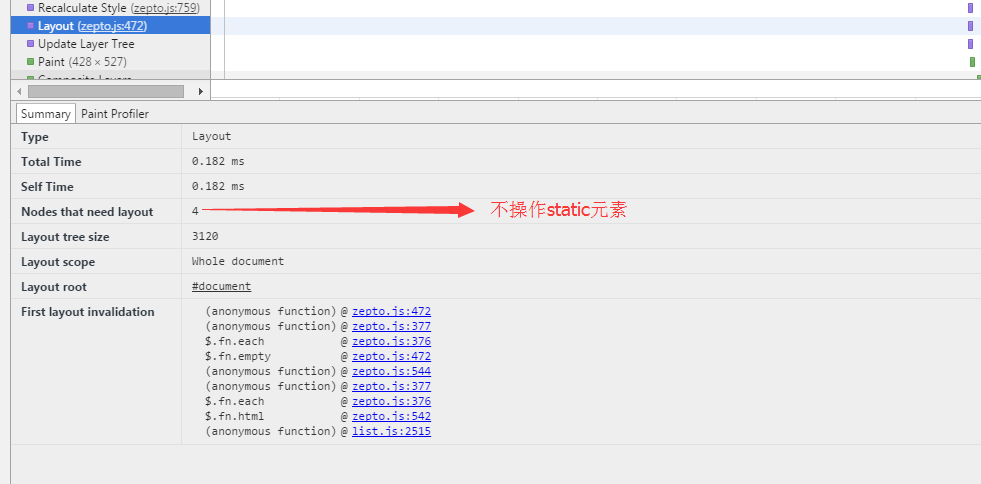Click purple category icon beside Recalculate Style

pos(30,8)
